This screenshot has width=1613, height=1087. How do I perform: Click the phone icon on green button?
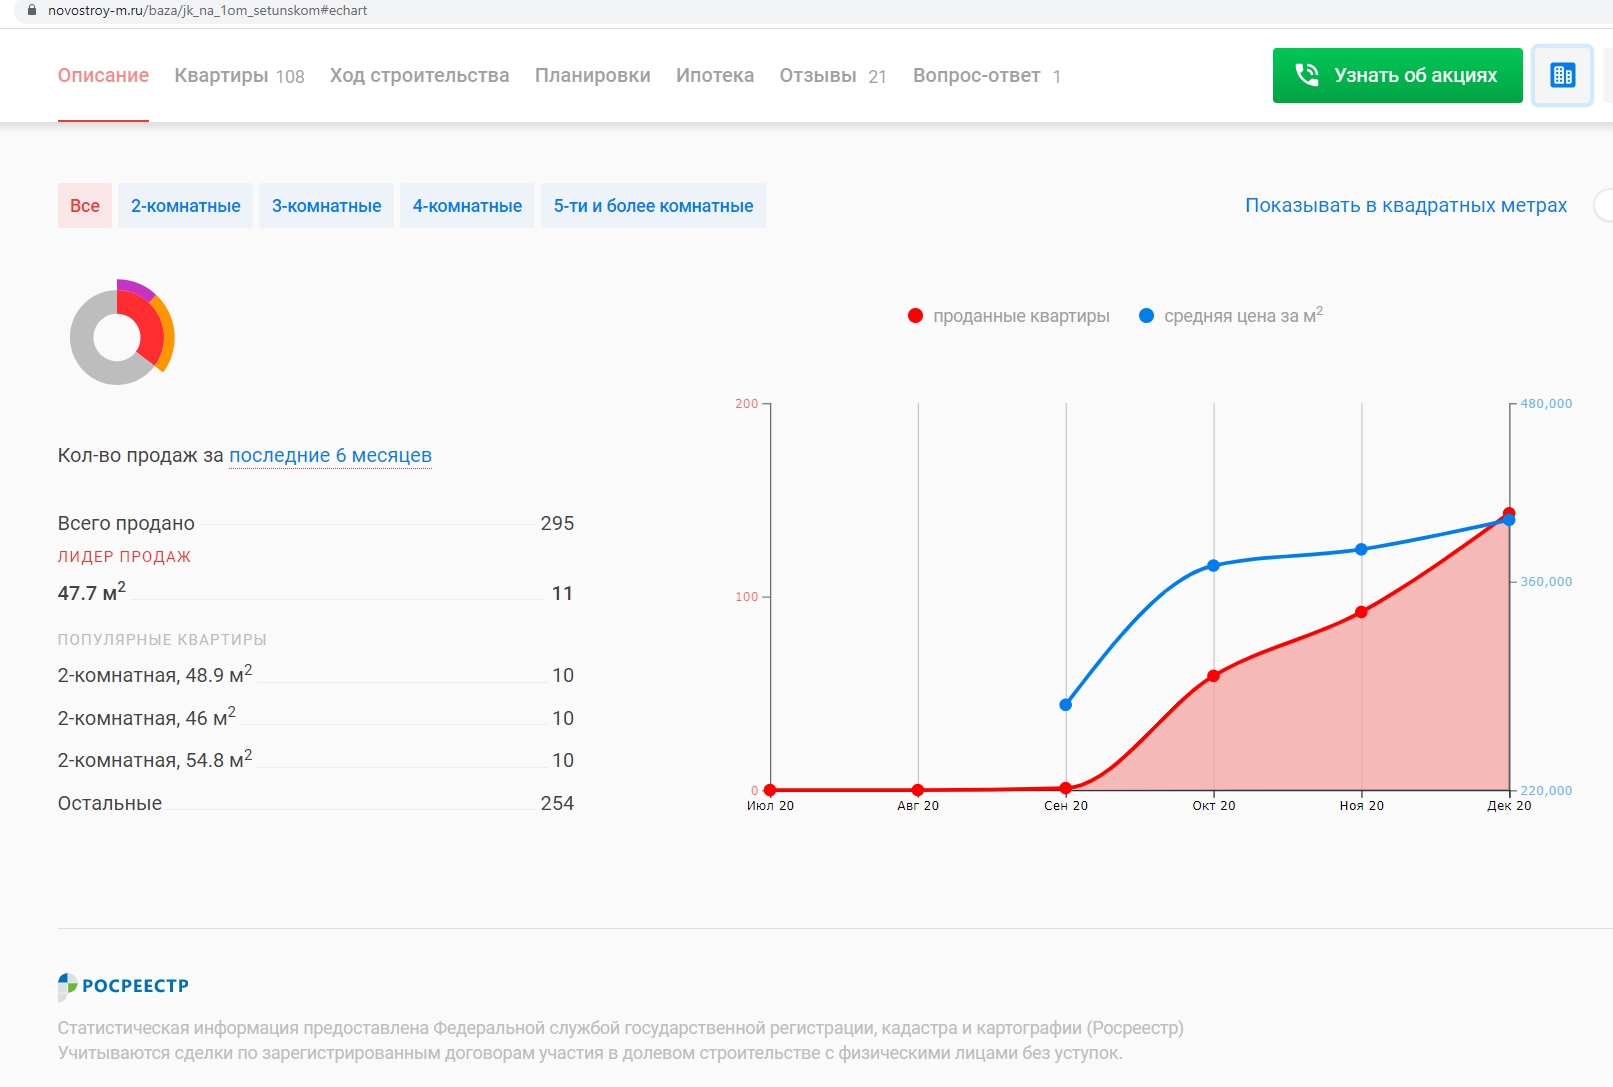point(1306,75)
